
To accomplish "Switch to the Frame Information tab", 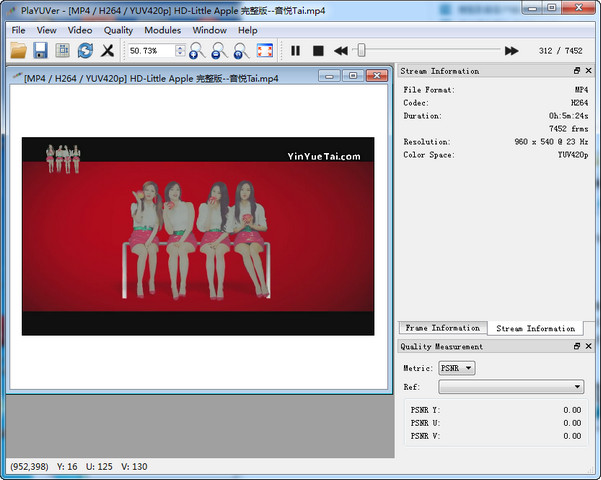I will [442, 328].
